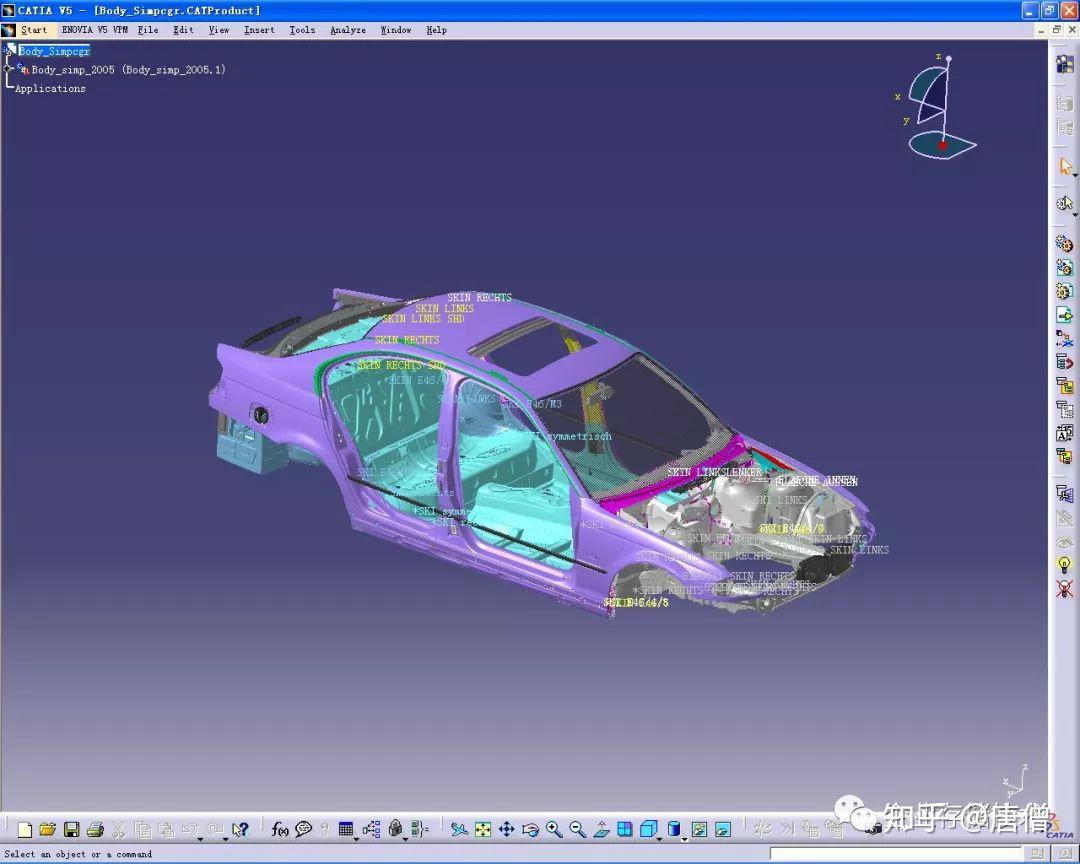
Task: Select the Isometric View icon
Action: click(x=648, y=829)
